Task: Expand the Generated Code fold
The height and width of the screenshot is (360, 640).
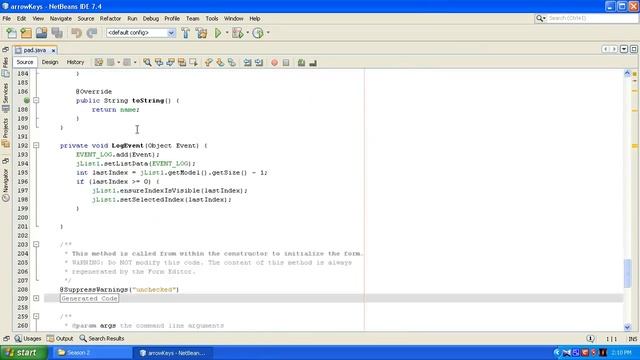Action: (x=36, y=298)
